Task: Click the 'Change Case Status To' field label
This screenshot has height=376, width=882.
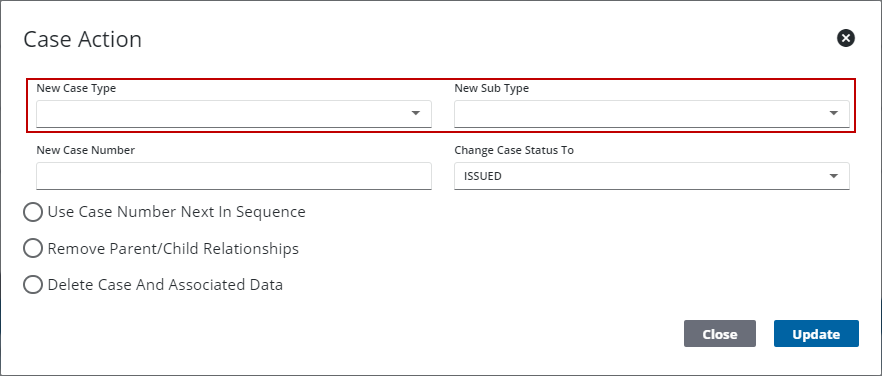Action: [x=514, y=150]
